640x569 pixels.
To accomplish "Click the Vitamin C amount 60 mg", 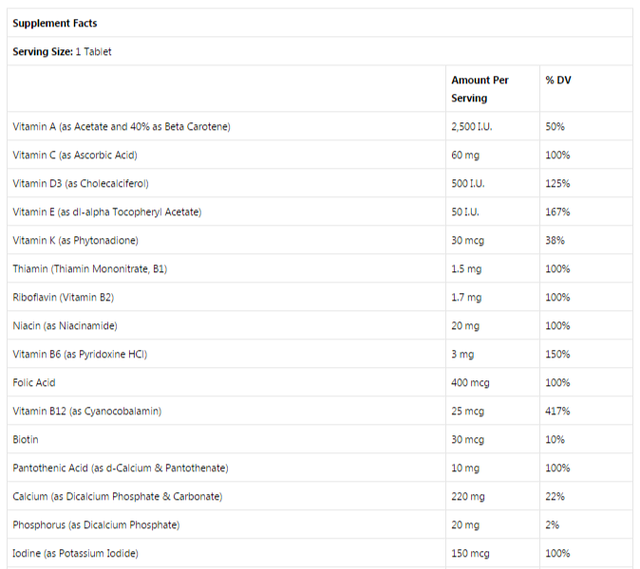I will [x=466, y=155].
